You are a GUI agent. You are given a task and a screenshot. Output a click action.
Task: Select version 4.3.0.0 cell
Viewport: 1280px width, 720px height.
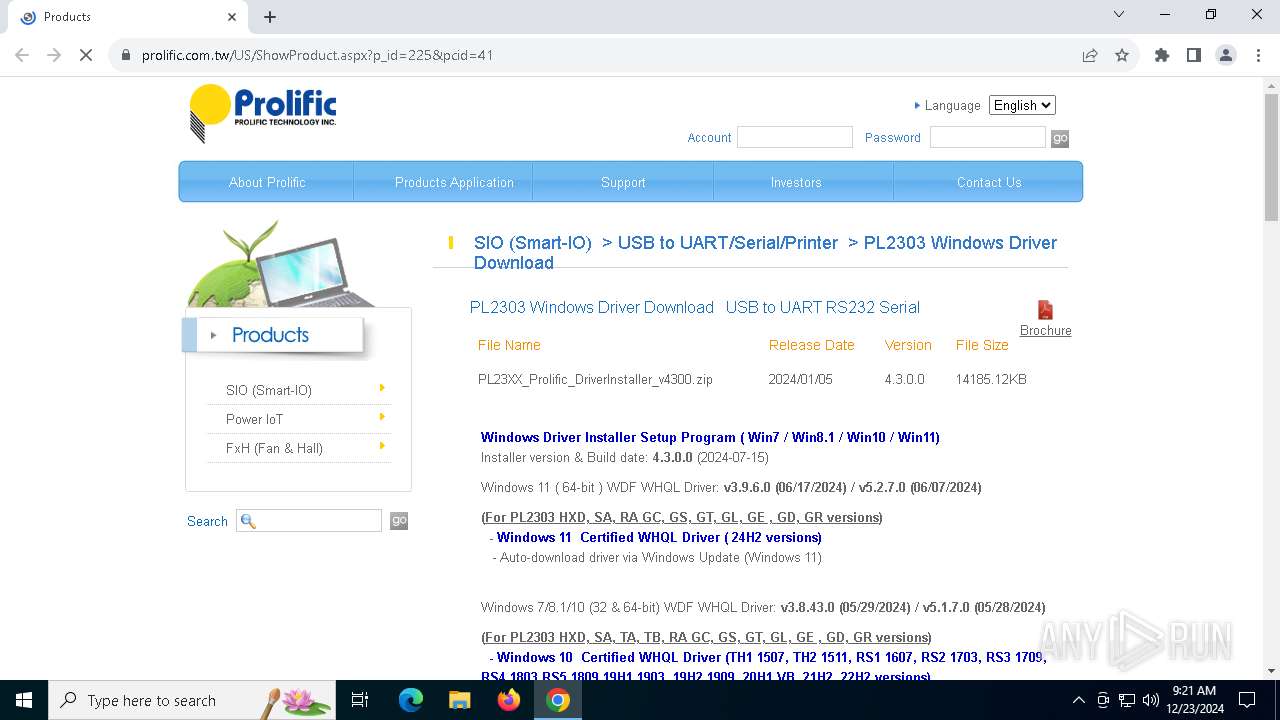pos(905,379)
